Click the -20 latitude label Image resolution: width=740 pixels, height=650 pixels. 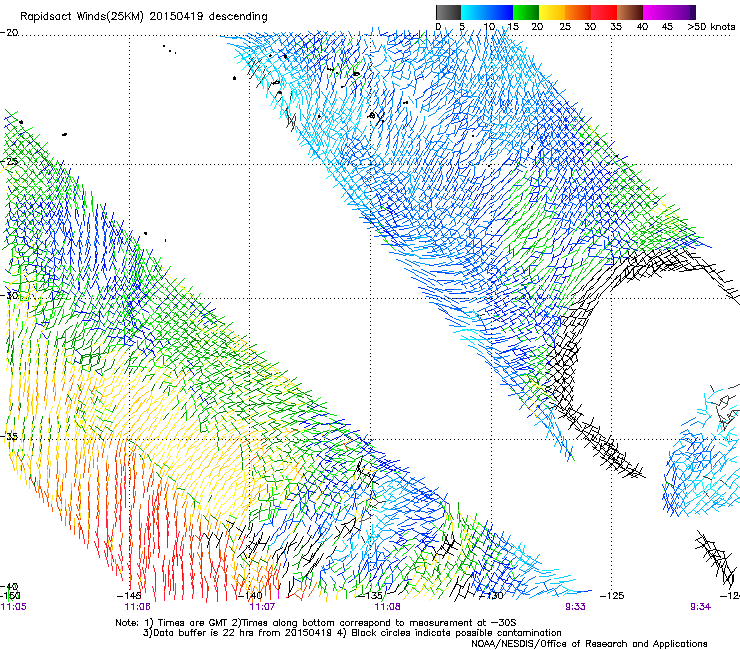(x=9, y=33)
